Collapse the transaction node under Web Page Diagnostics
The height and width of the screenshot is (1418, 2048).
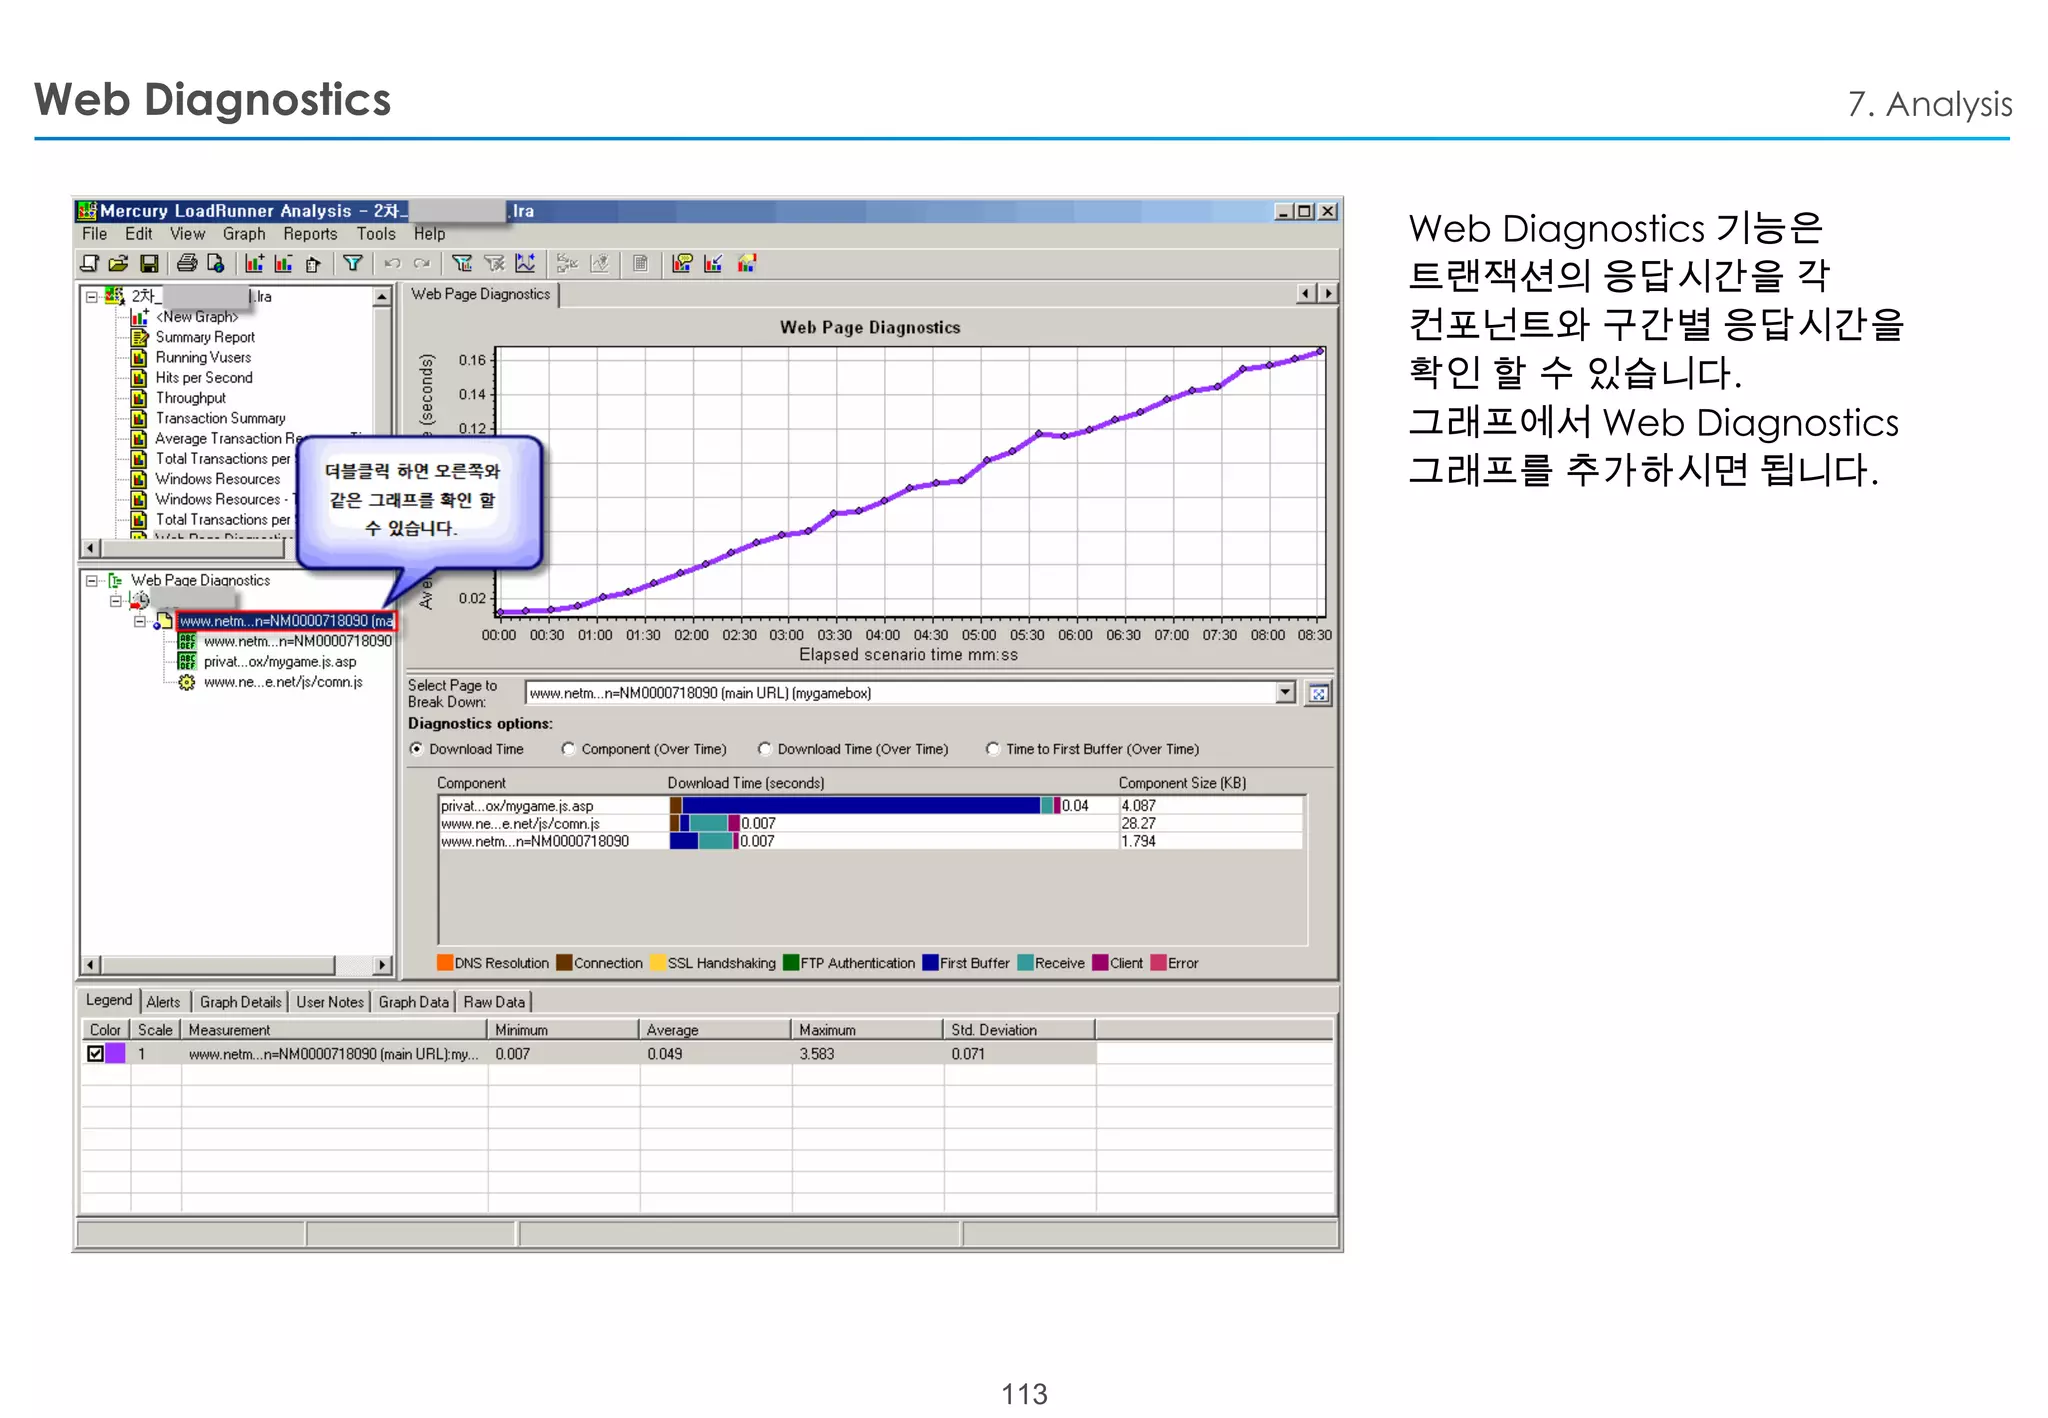(x=116, y=601)
